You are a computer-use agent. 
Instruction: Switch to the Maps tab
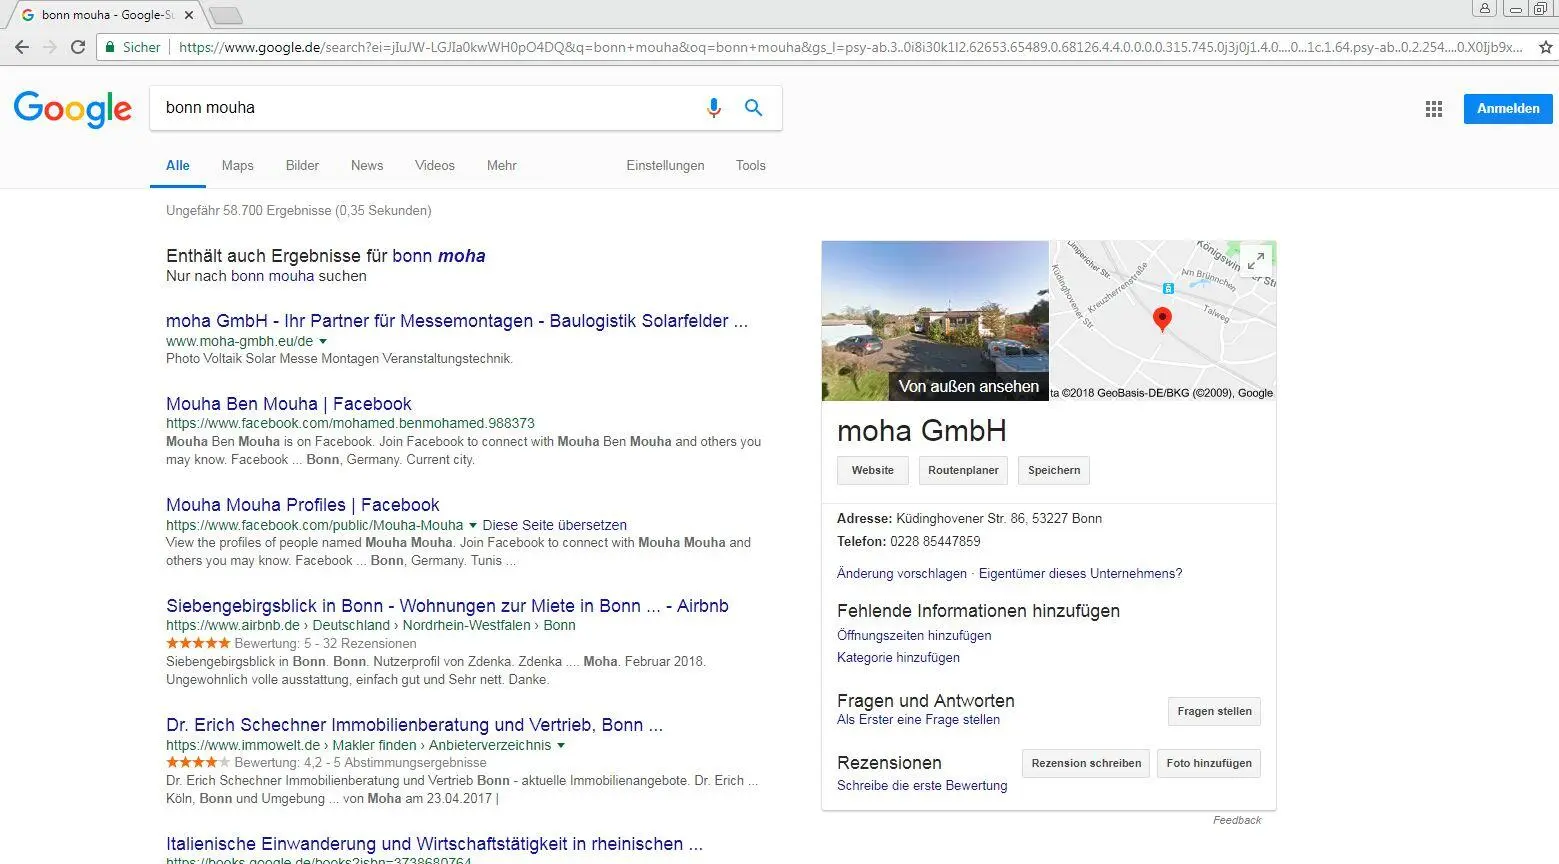(237, 166)
